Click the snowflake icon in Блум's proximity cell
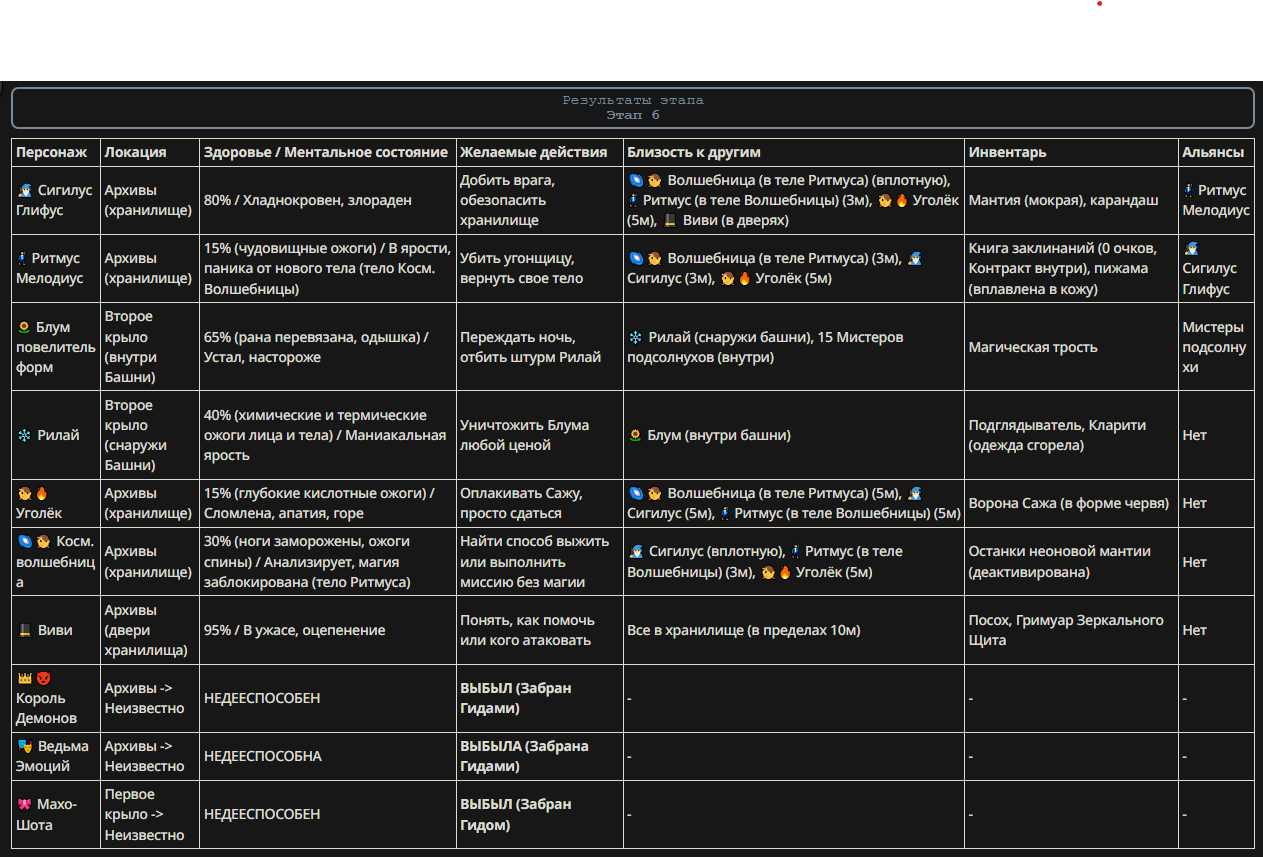This screenshot has width=1263, height=857. tap(635, 337)
